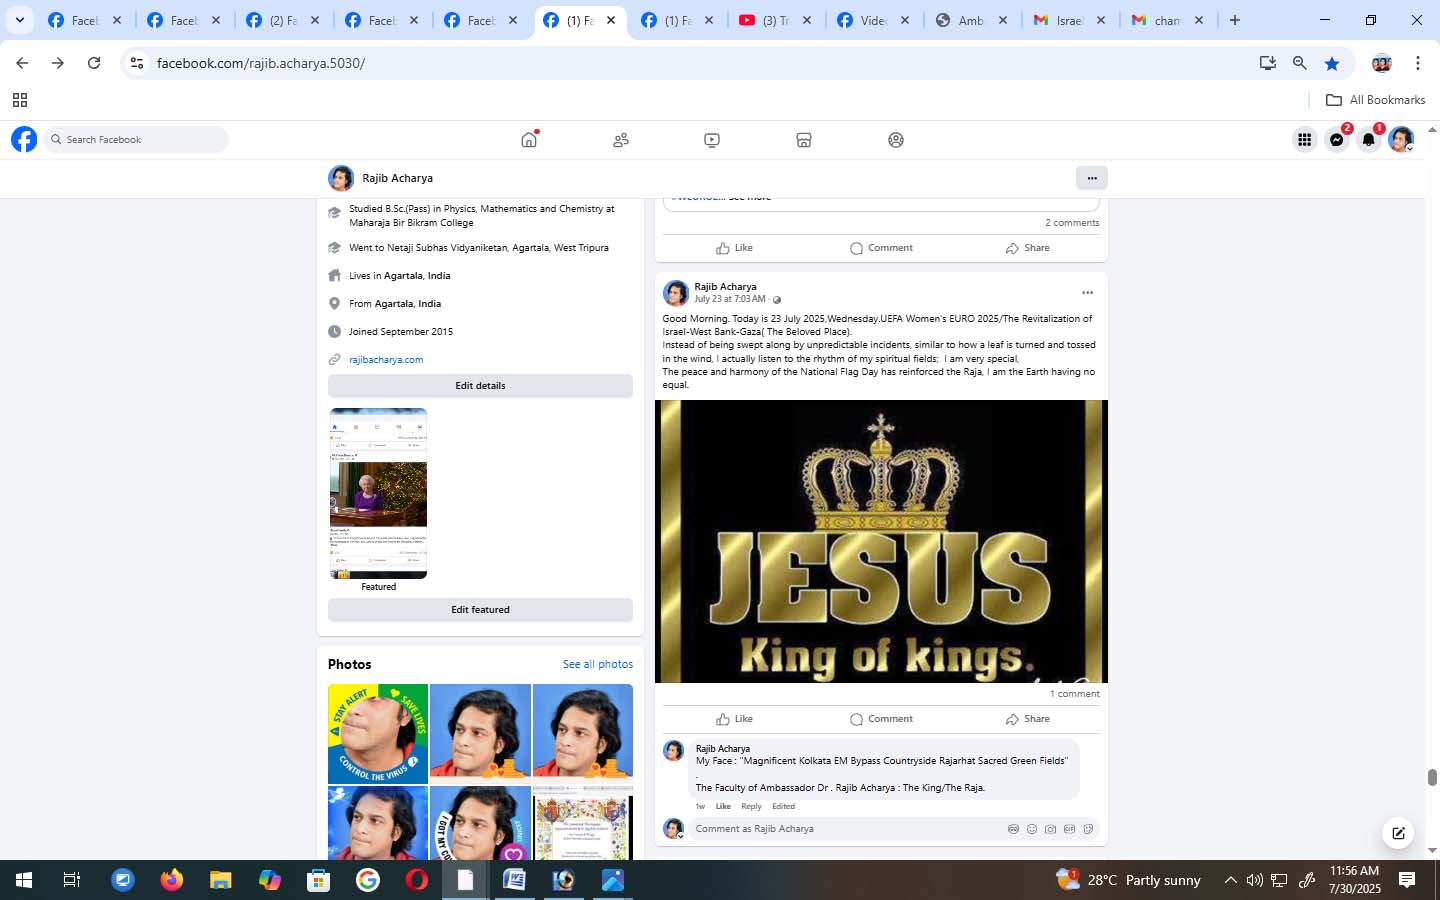This screenshot has width=1440, height=900.
Task: Switch to the YouTube tab
Action: [x=776, y=20]
